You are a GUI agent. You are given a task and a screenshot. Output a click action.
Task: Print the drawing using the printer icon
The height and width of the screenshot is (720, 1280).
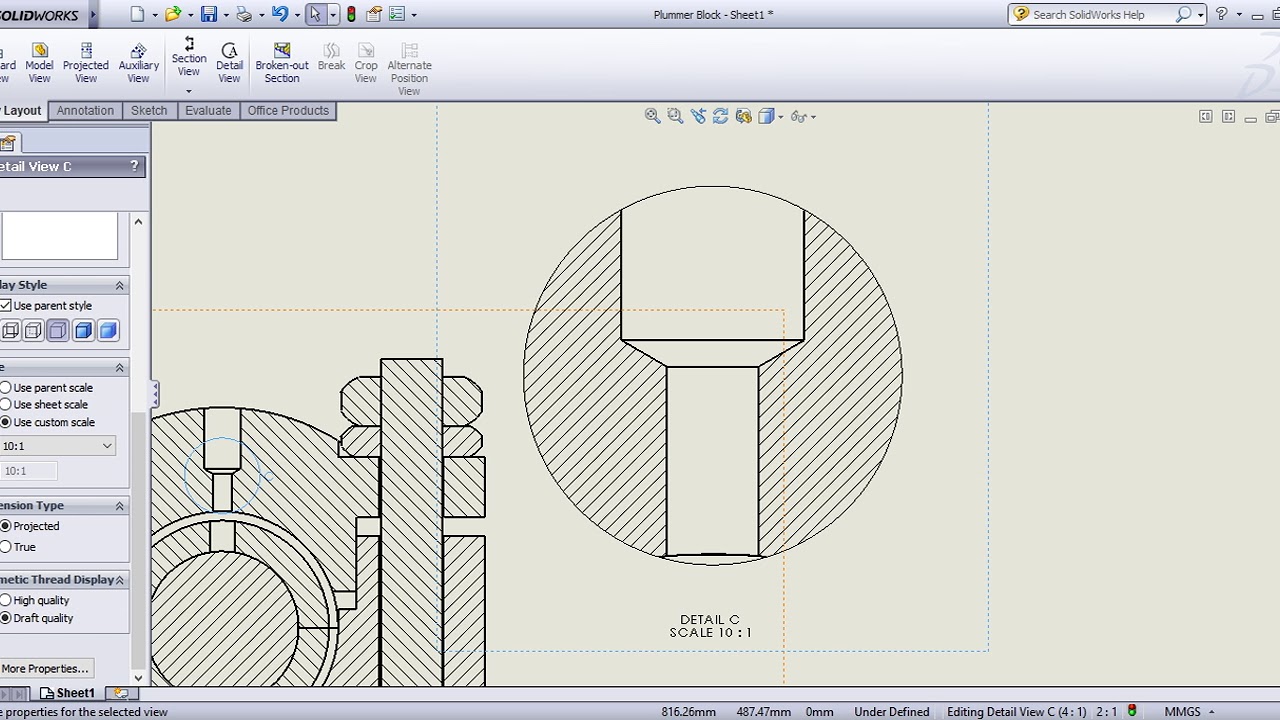pyautogui.click(x=244, y=14)
